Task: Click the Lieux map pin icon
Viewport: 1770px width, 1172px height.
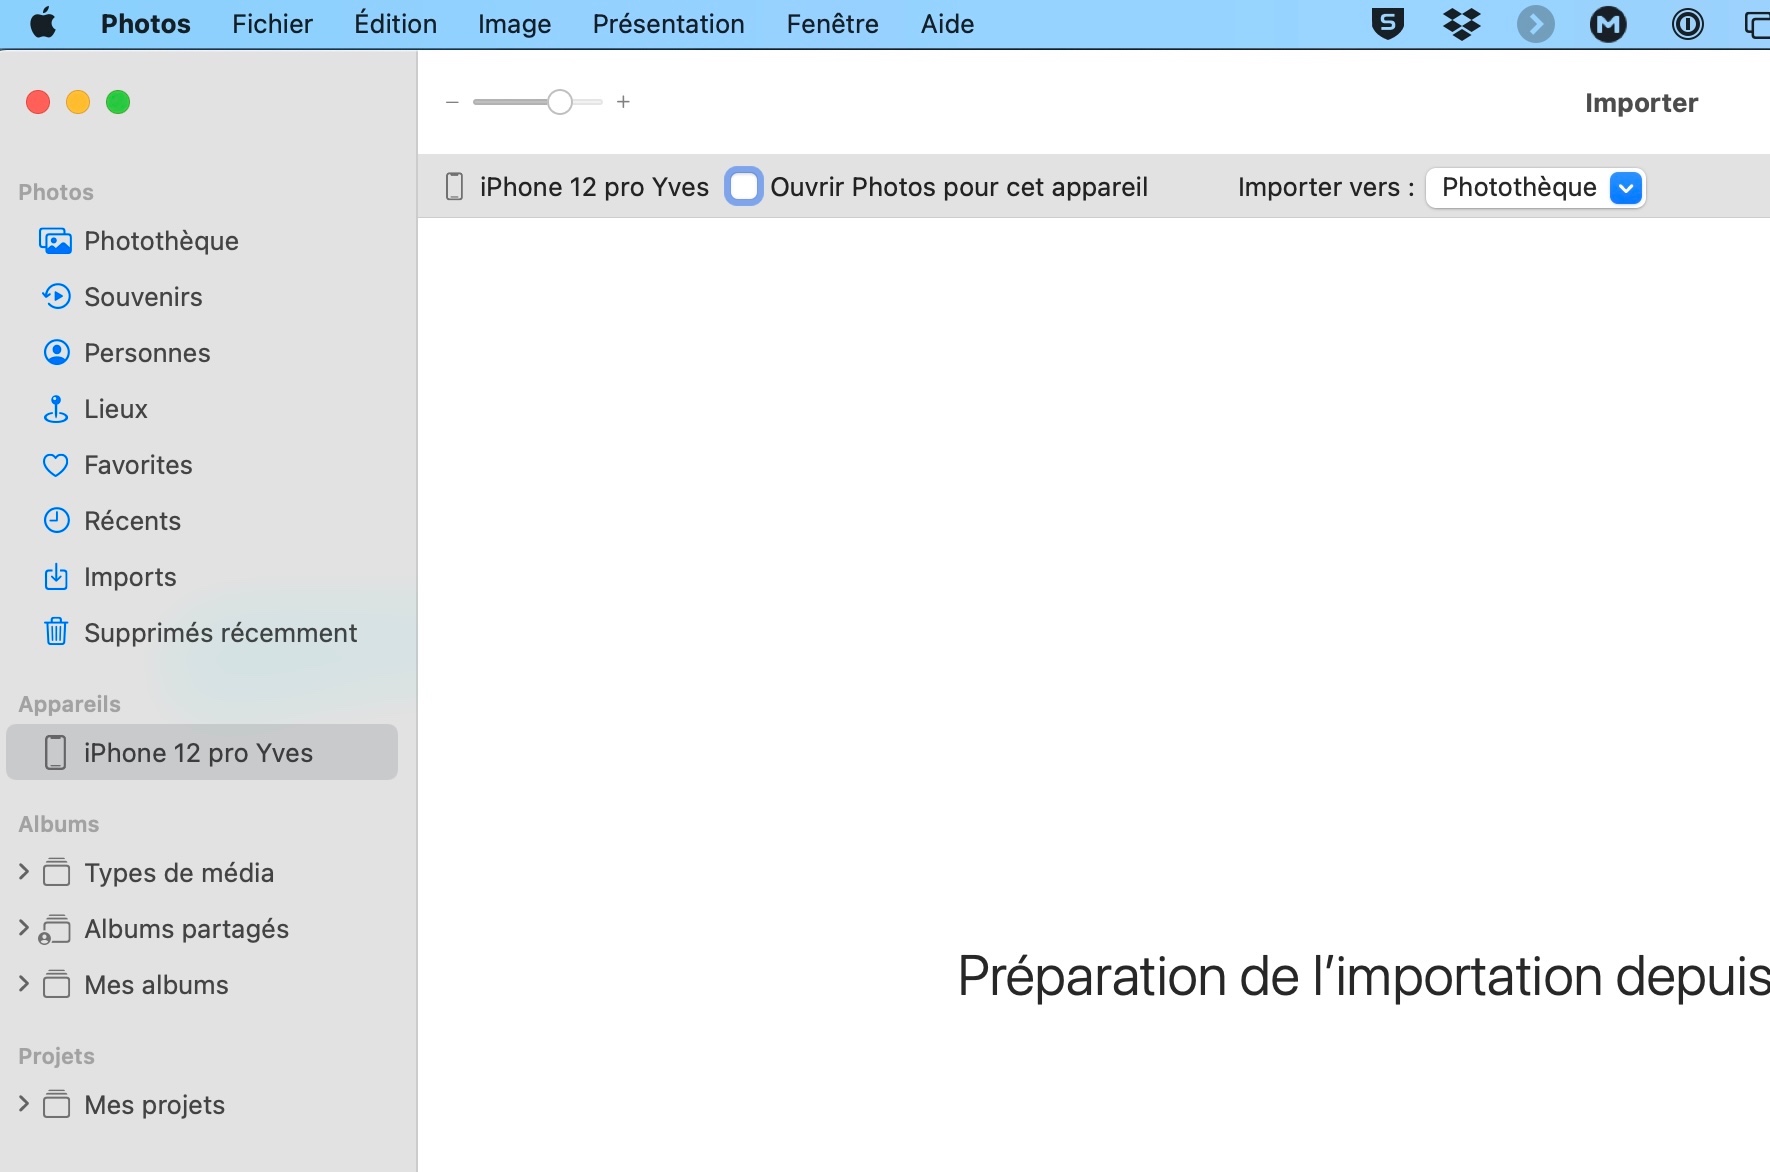Action: [56, 409]
